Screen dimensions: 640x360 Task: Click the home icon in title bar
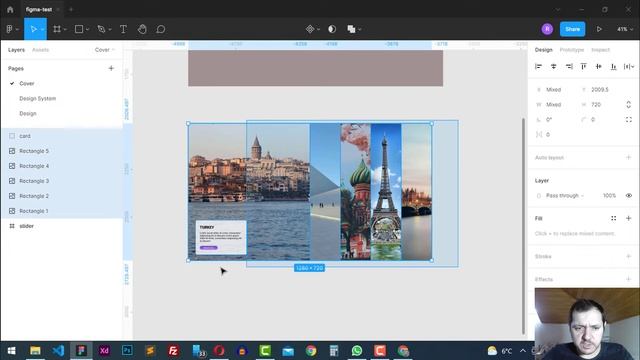tap(10, 9)
